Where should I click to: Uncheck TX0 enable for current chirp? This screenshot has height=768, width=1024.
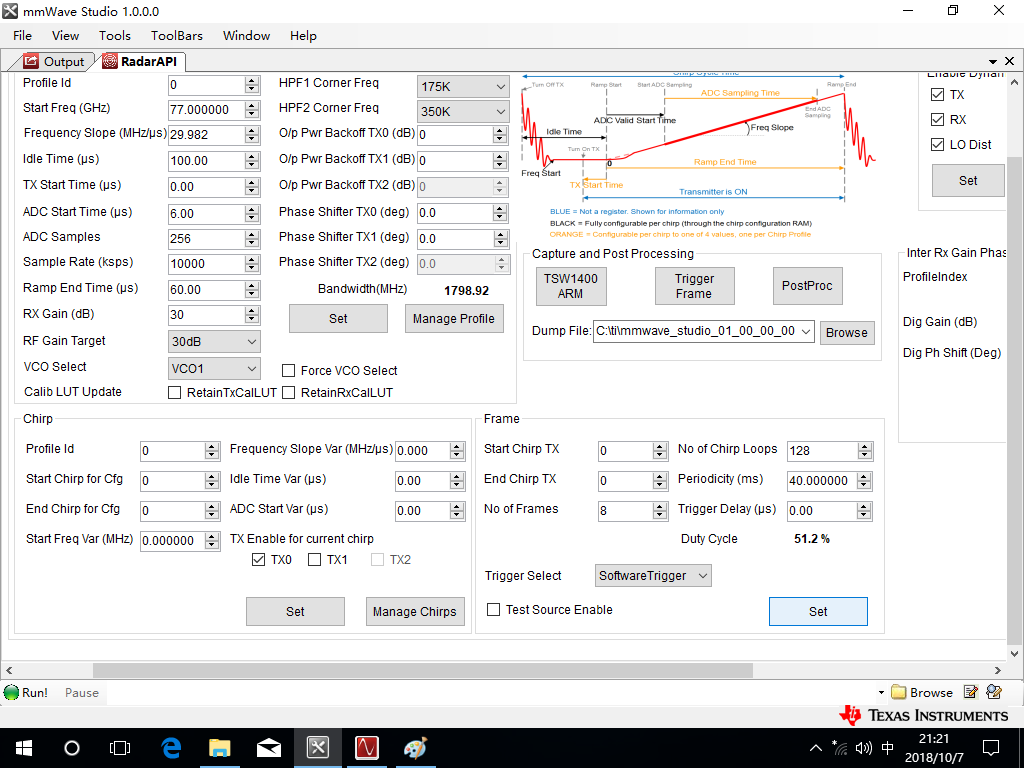(x=258, y=560)
